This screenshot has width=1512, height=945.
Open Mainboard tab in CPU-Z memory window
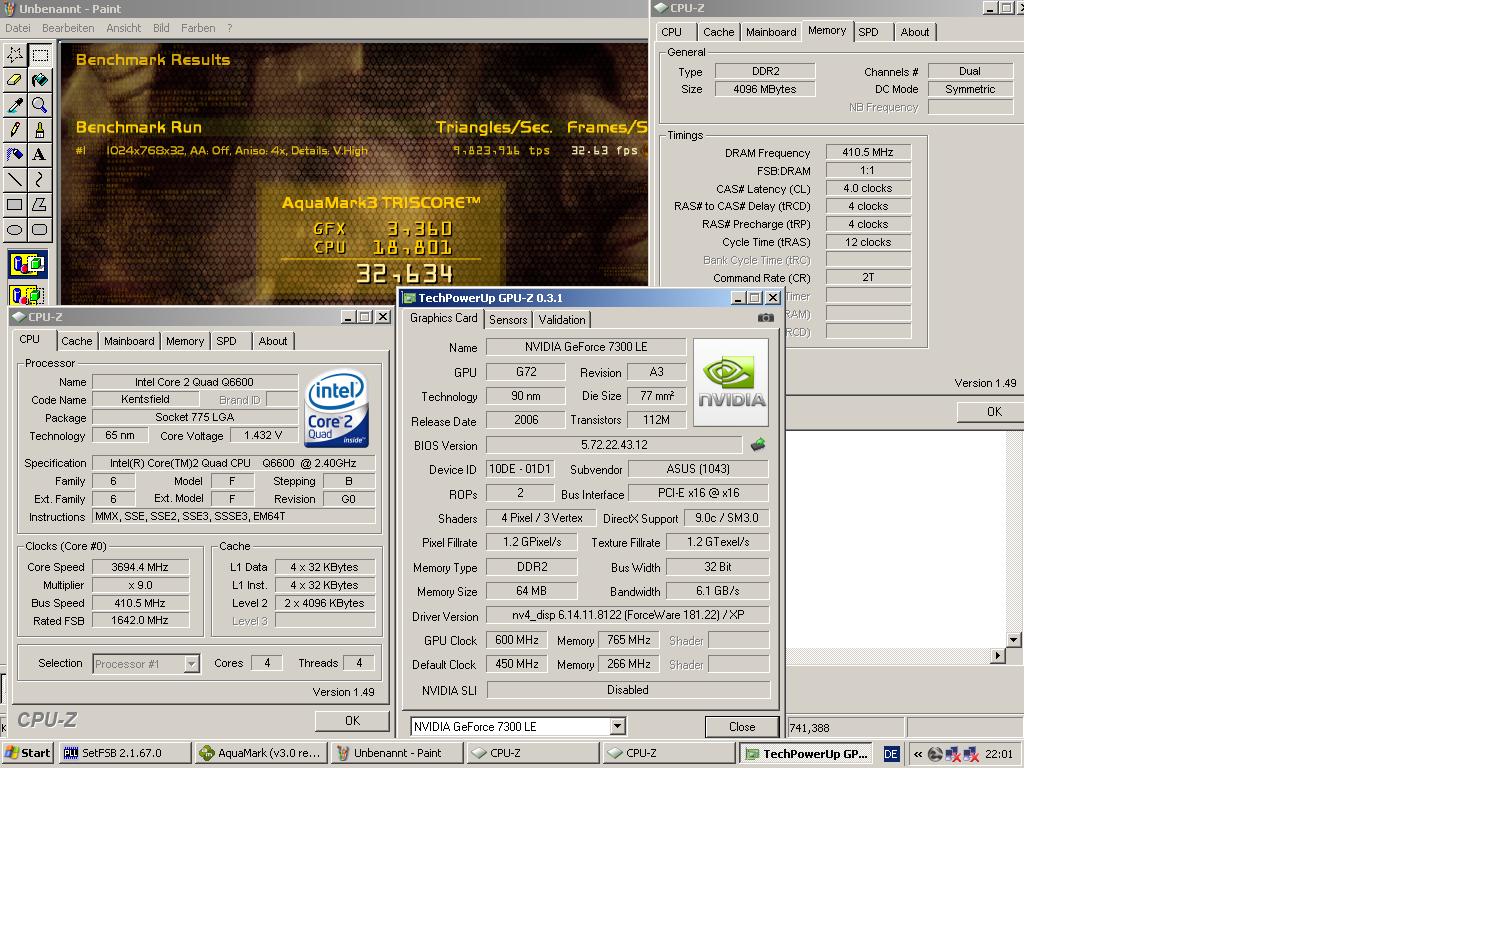[772, 32]
